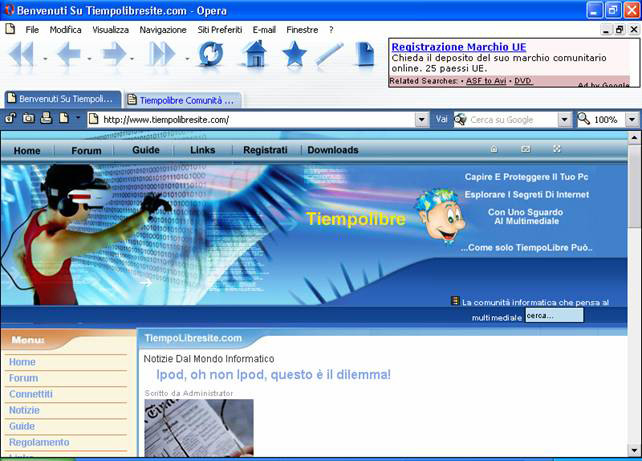Viewport: 642px width, 461px height.
Task: Click the newspaper article thumbnail
Action: 199,427
